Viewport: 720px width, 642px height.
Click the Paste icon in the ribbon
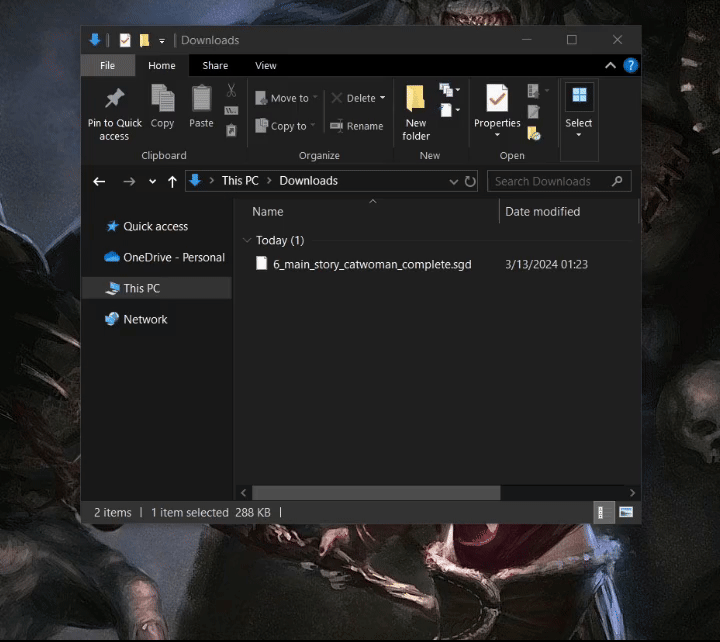coord(201,99)
